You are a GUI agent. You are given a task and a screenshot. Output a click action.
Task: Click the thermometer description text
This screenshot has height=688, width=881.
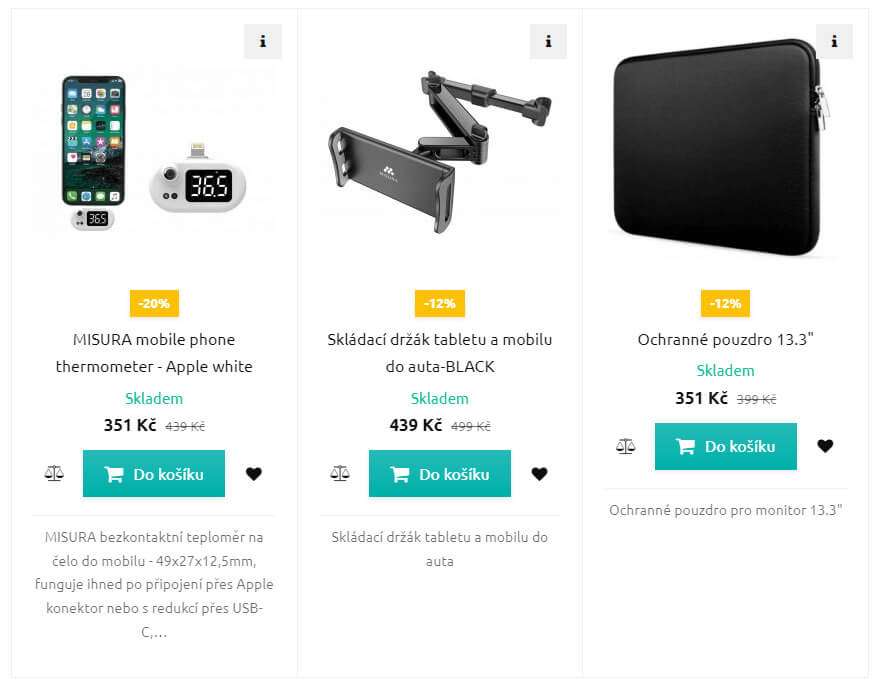coord(154,584)
